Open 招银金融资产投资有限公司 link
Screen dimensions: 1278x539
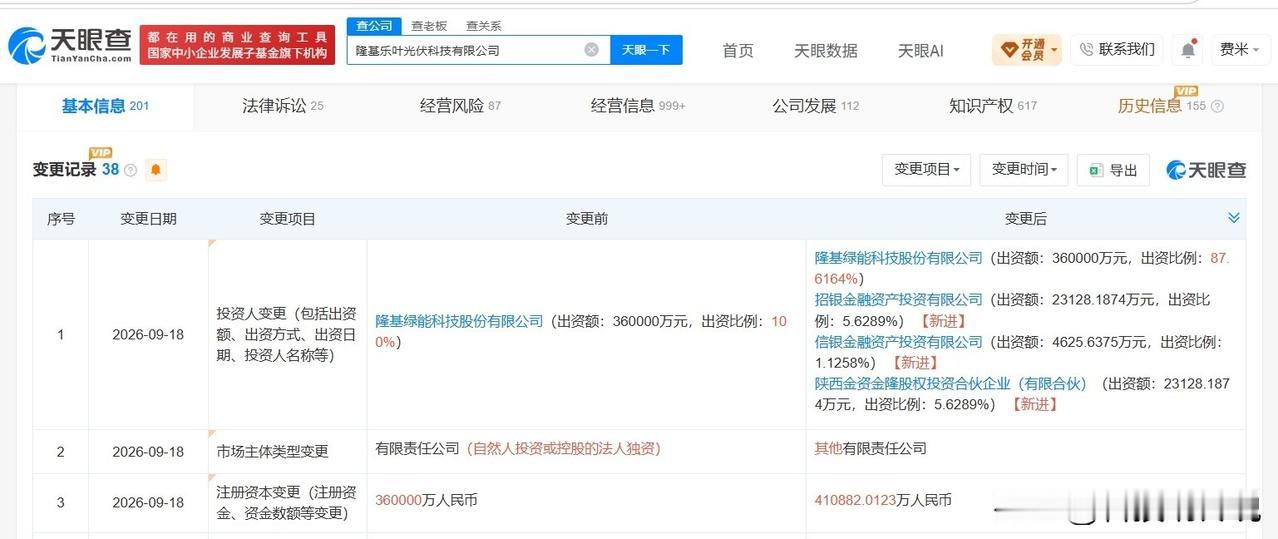click(x=899, y=300)
